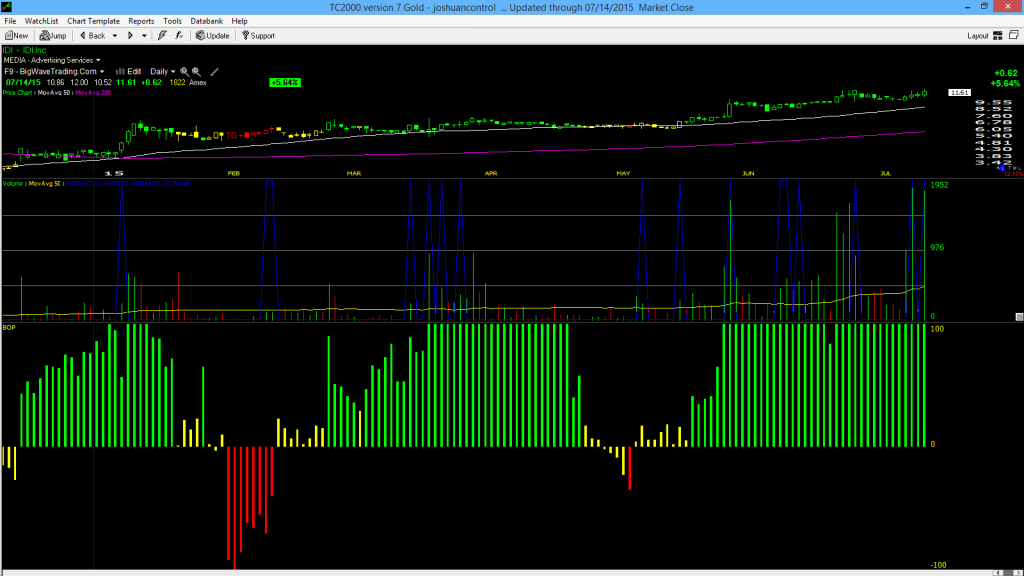Click the gray square at volume pane corner
This screenshot has width=1024, height=576.
click(x=1019, y=317)
